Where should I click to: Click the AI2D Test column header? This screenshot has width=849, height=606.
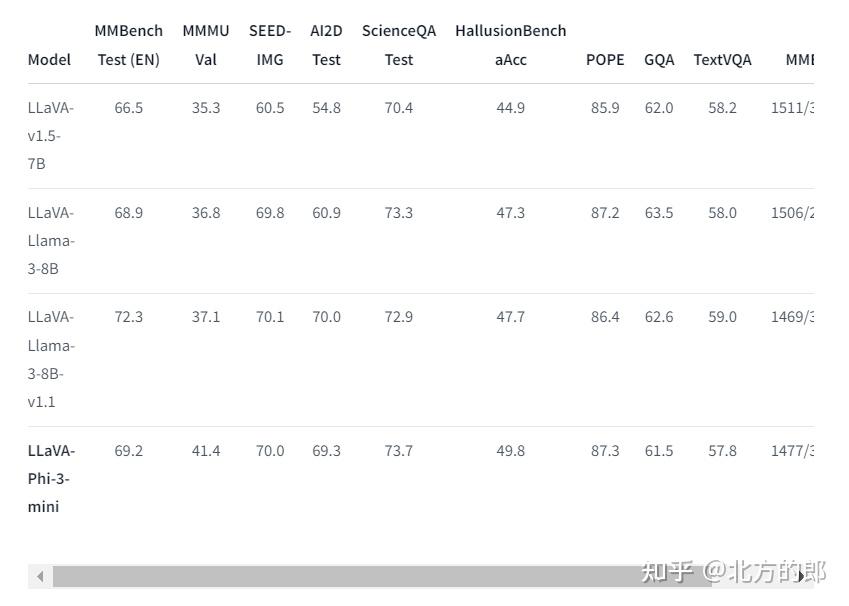(x=326, y=45)
